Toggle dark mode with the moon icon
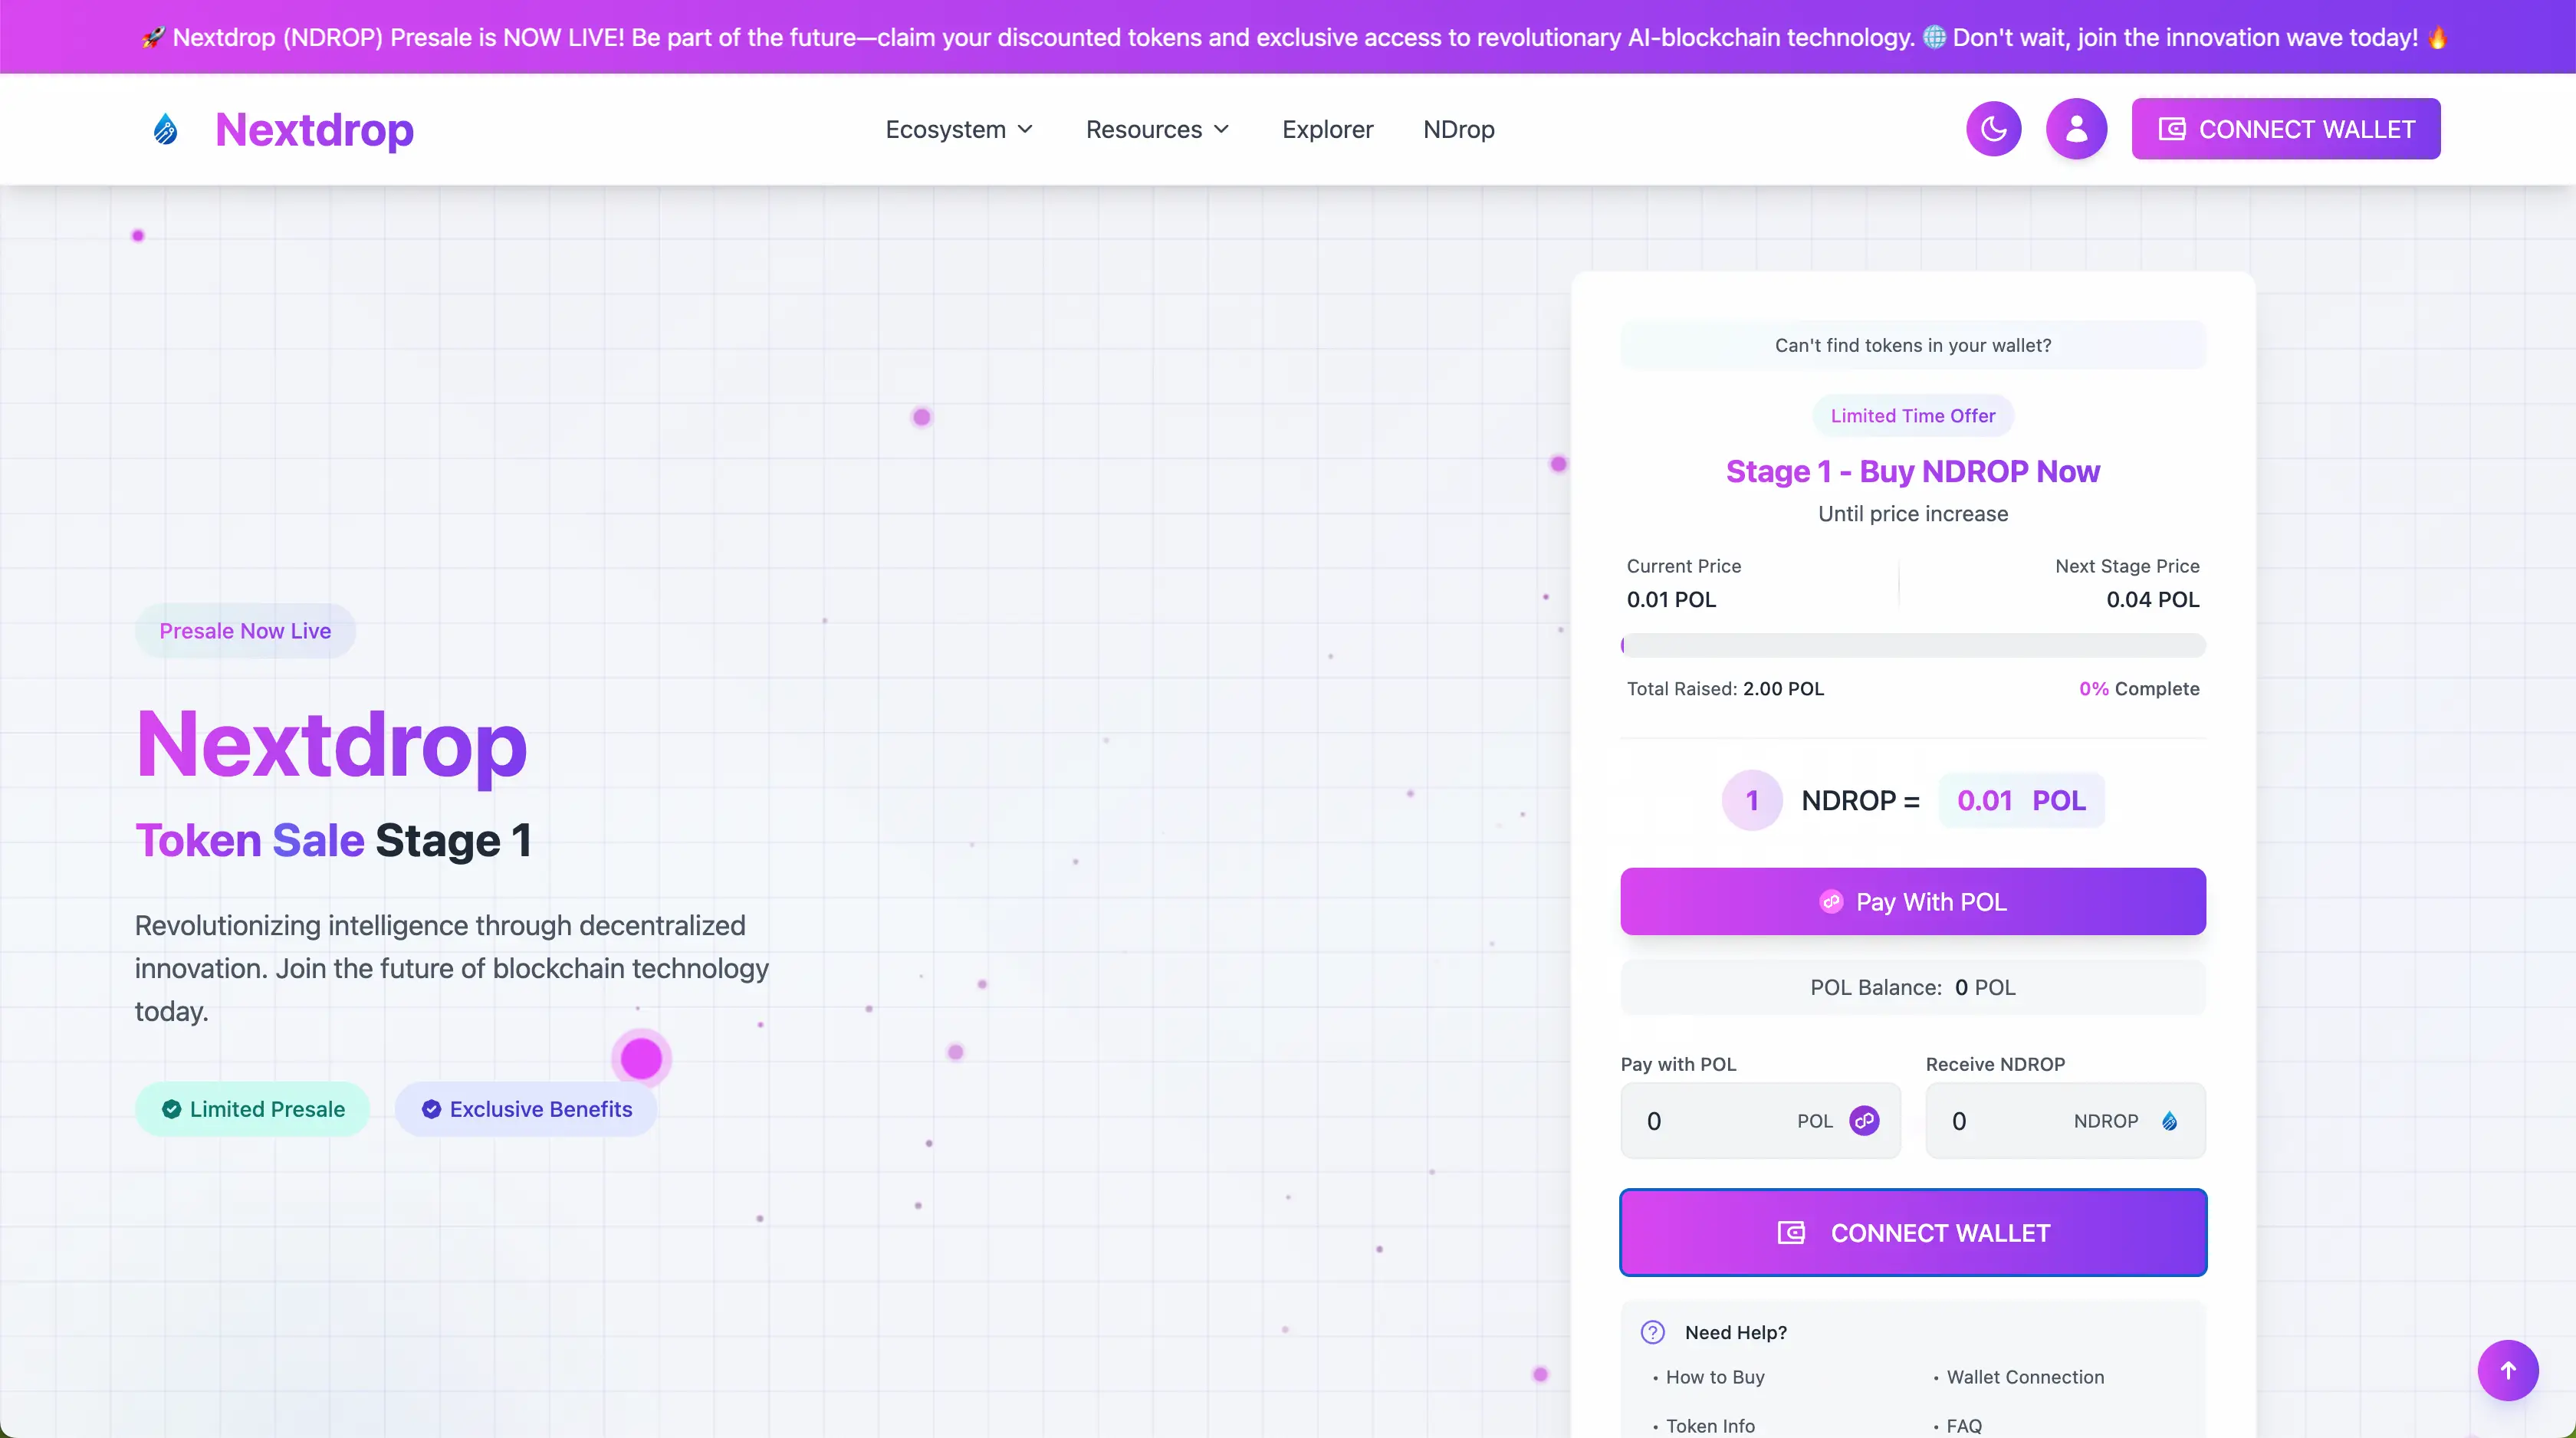The image size is (2576, 1438). click(x=1993, y=128)
